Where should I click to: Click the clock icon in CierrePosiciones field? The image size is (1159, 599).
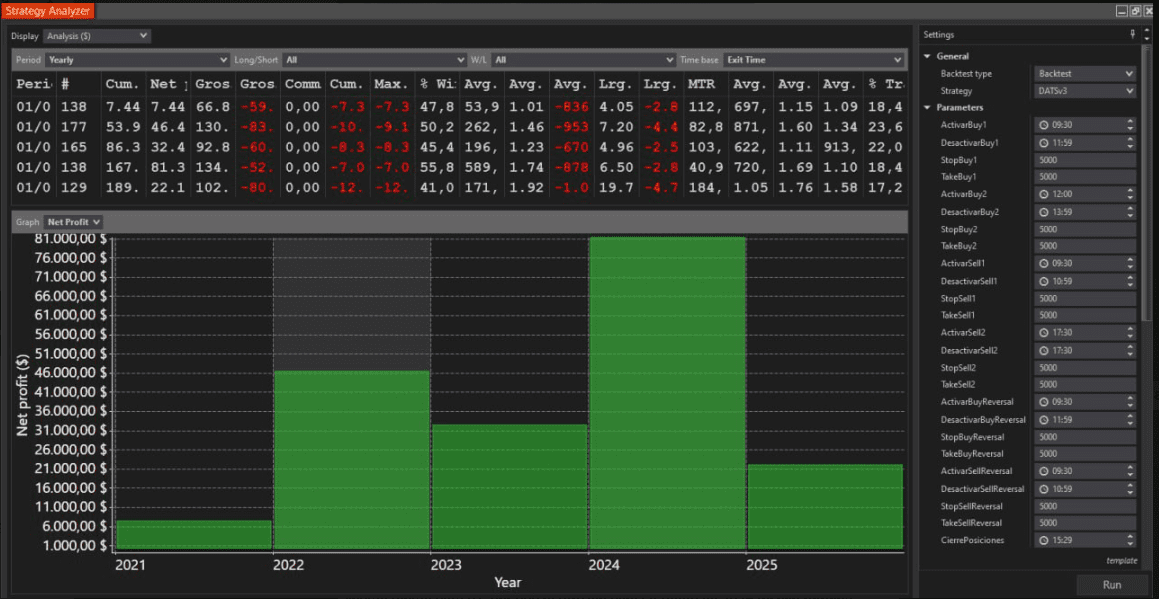click(x=1044, y=541)
